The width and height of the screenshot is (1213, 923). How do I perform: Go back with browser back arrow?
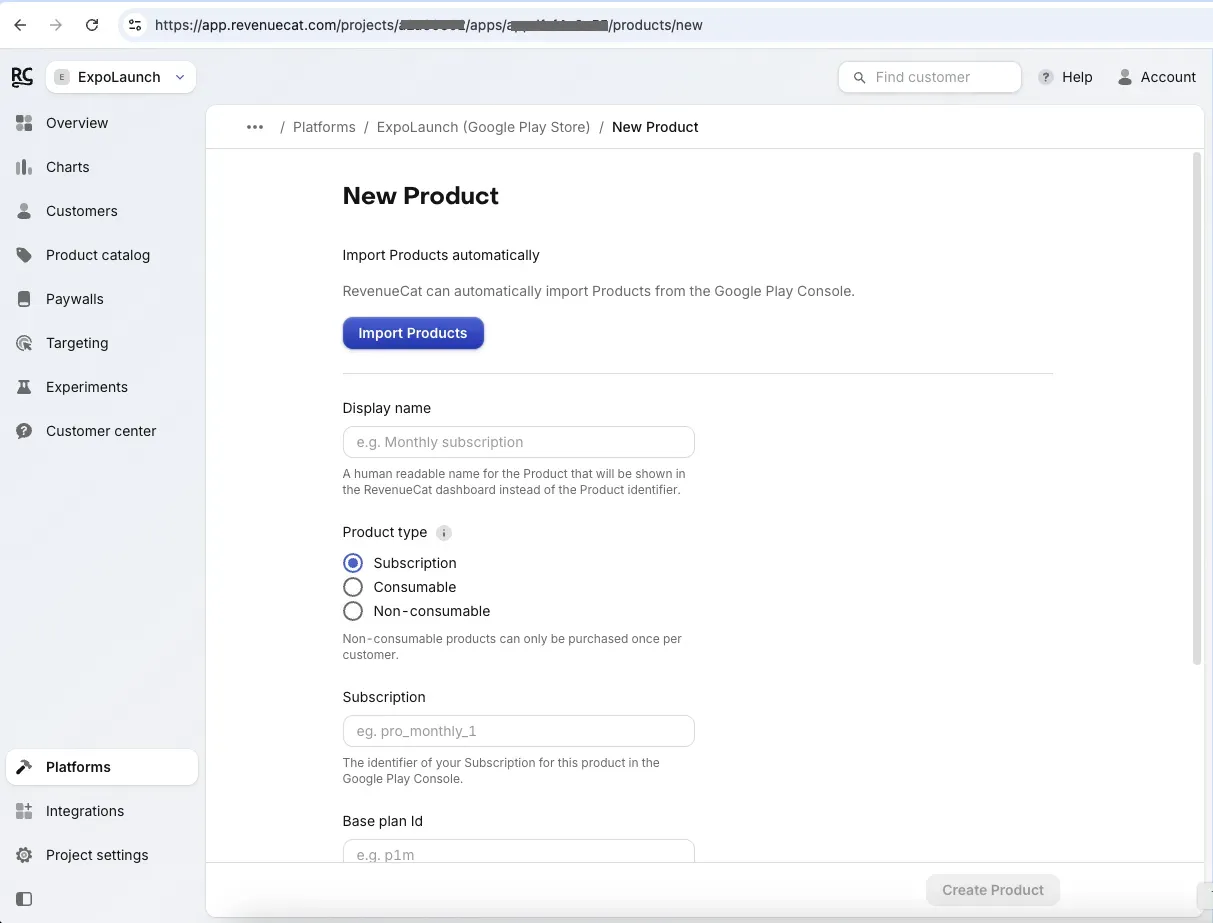coord(20,25)
